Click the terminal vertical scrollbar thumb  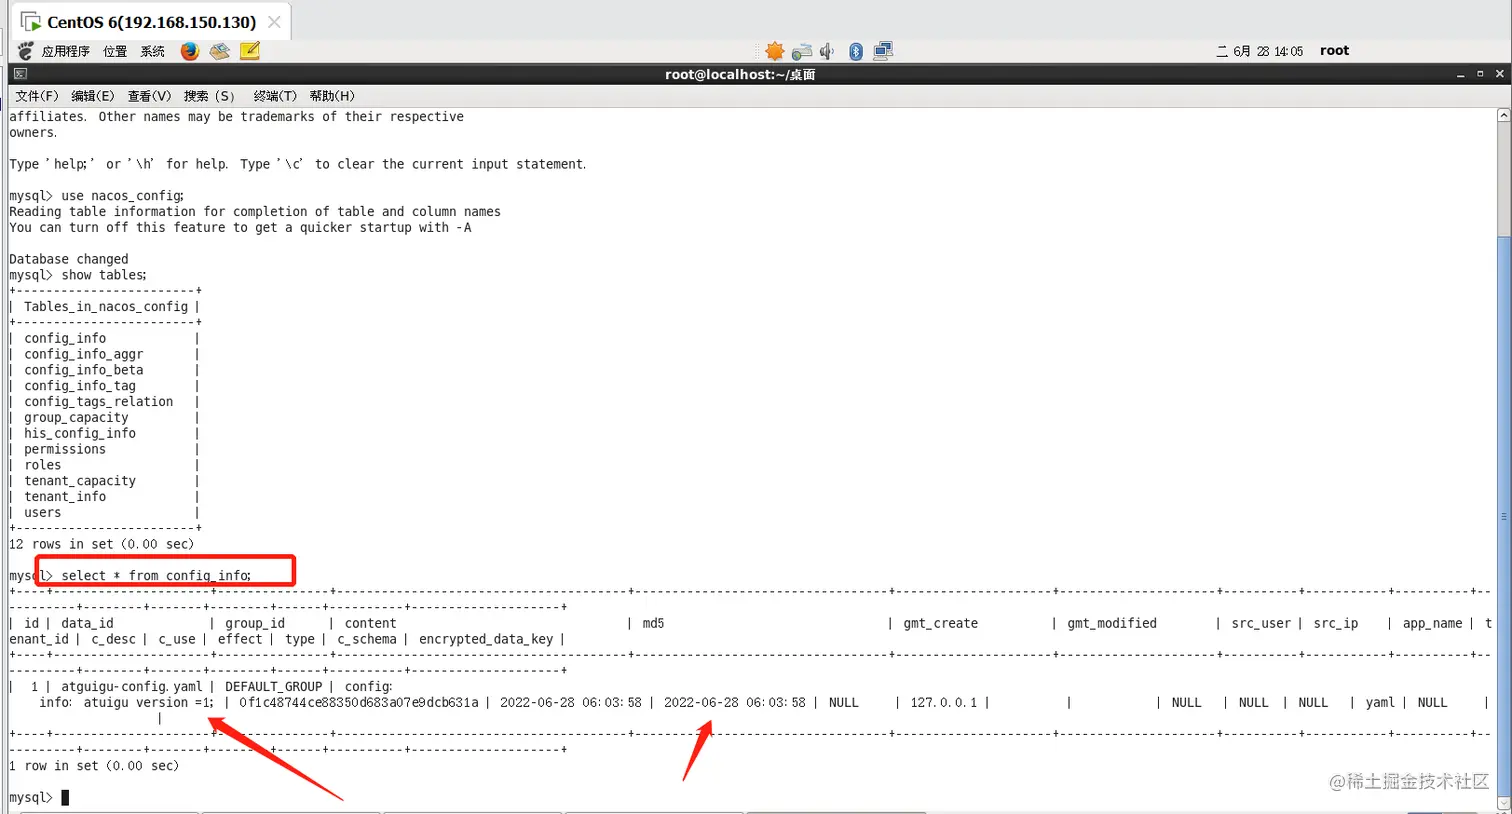point(1504,516)
